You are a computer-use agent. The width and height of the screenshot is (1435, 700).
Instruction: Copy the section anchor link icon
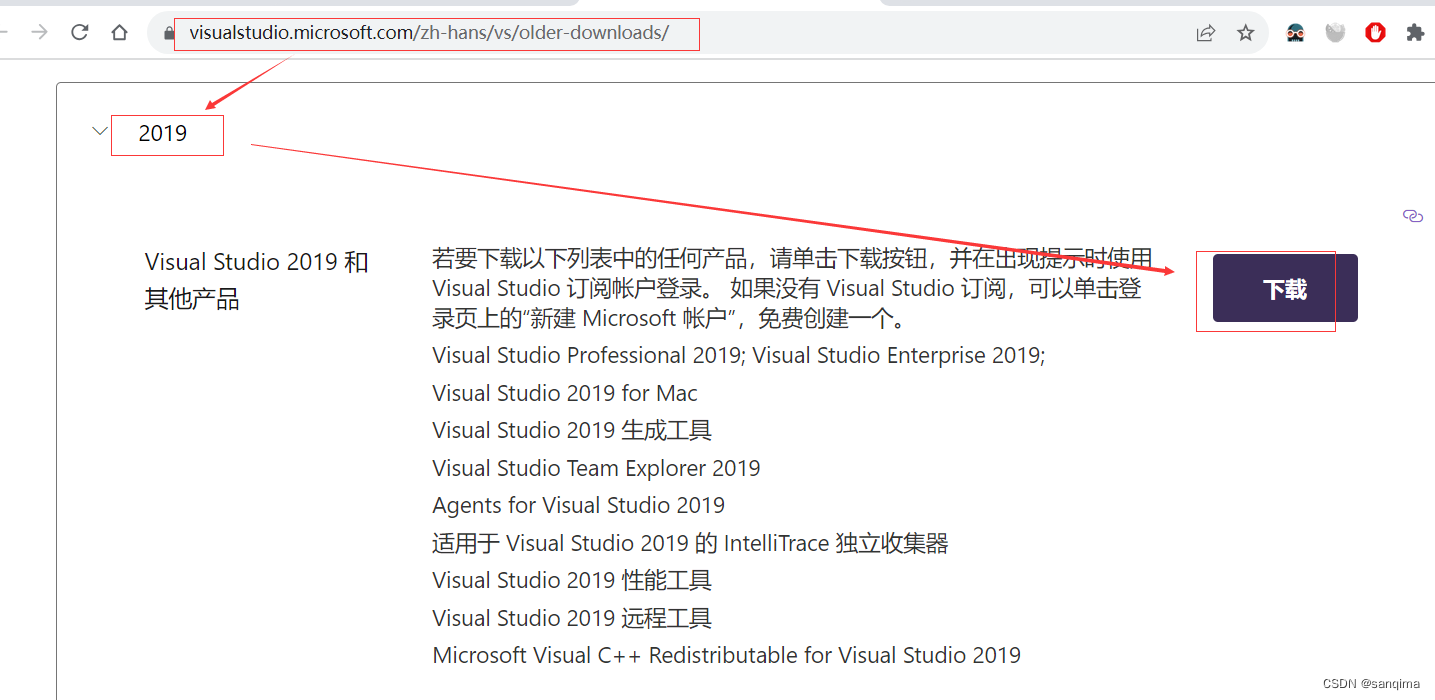coord(1413,216)
